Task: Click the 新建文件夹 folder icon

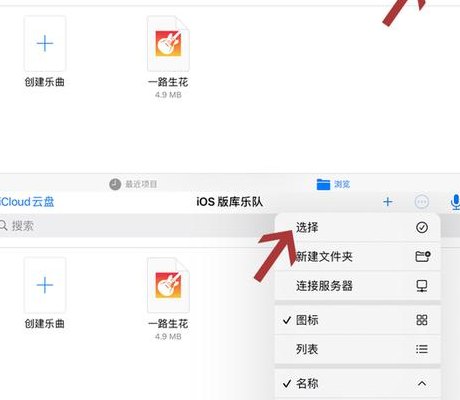Action: click(x=423, y=256)
